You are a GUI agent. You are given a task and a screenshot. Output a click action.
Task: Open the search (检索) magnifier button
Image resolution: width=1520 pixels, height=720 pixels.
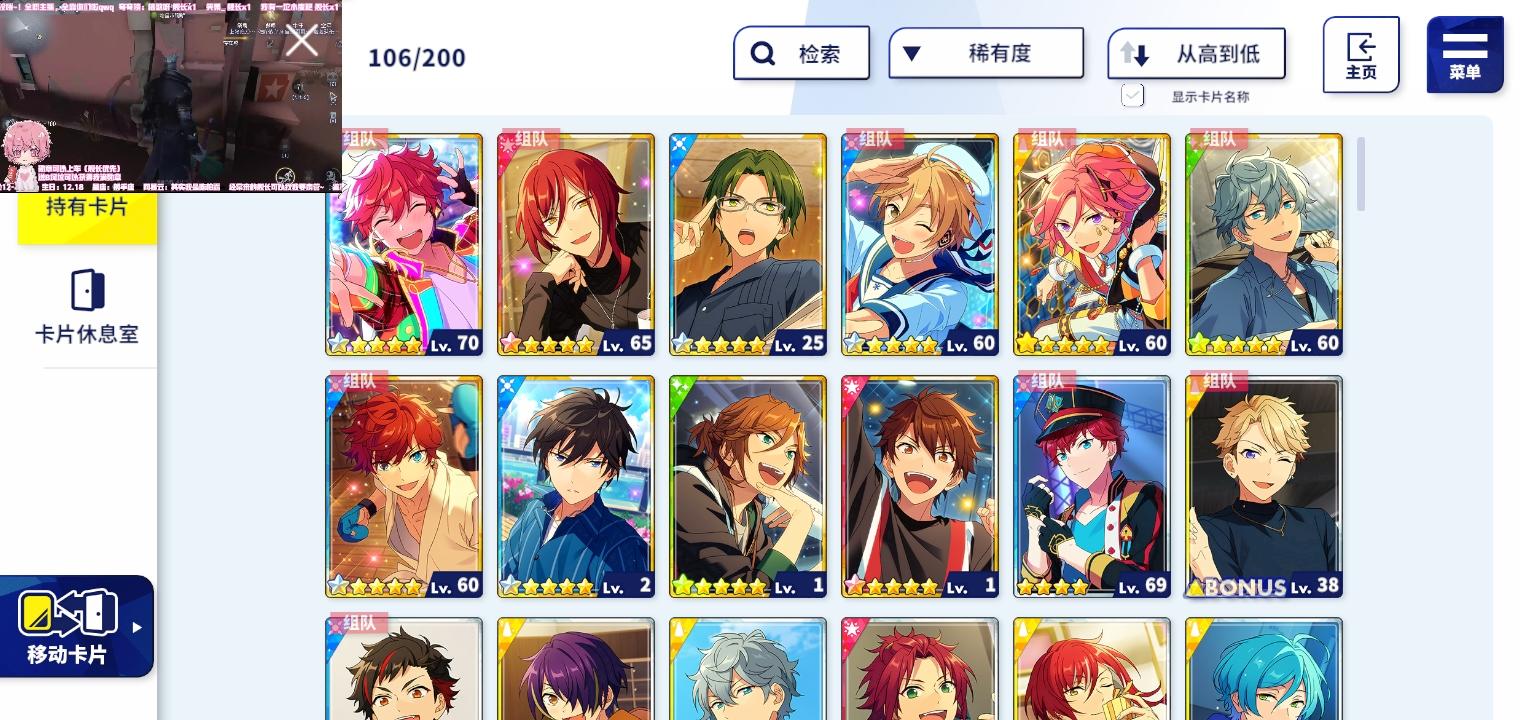(763, 53)
